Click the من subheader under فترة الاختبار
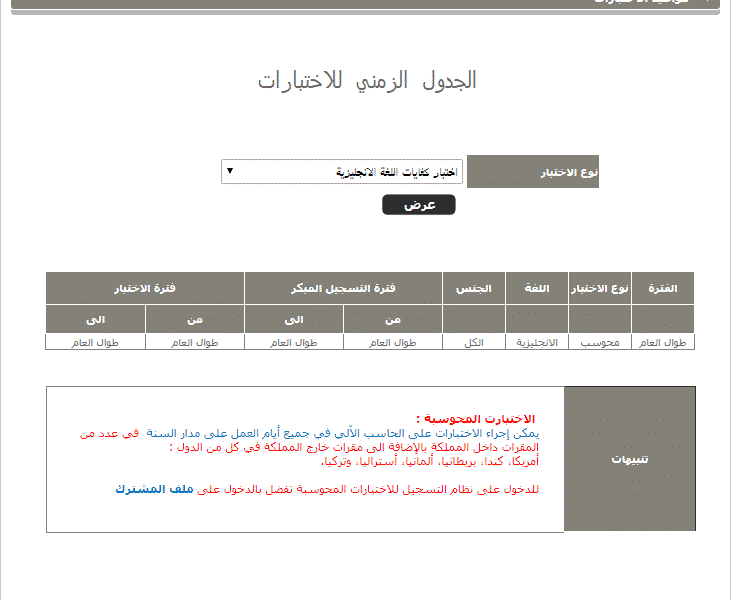Screen dimensions: 738x600 tap(195, 320)
